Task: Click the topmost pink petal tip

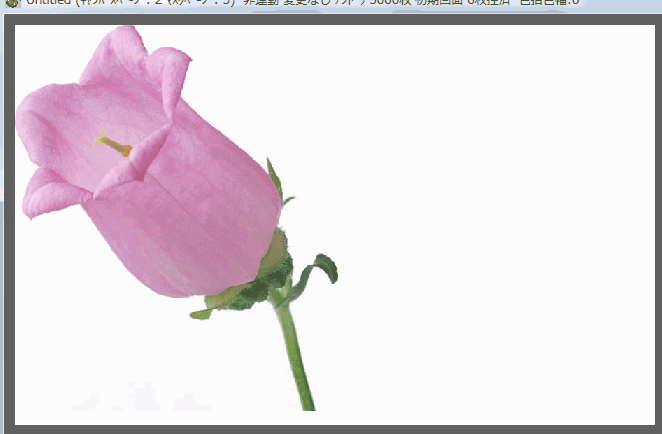Action: [120, 38]
